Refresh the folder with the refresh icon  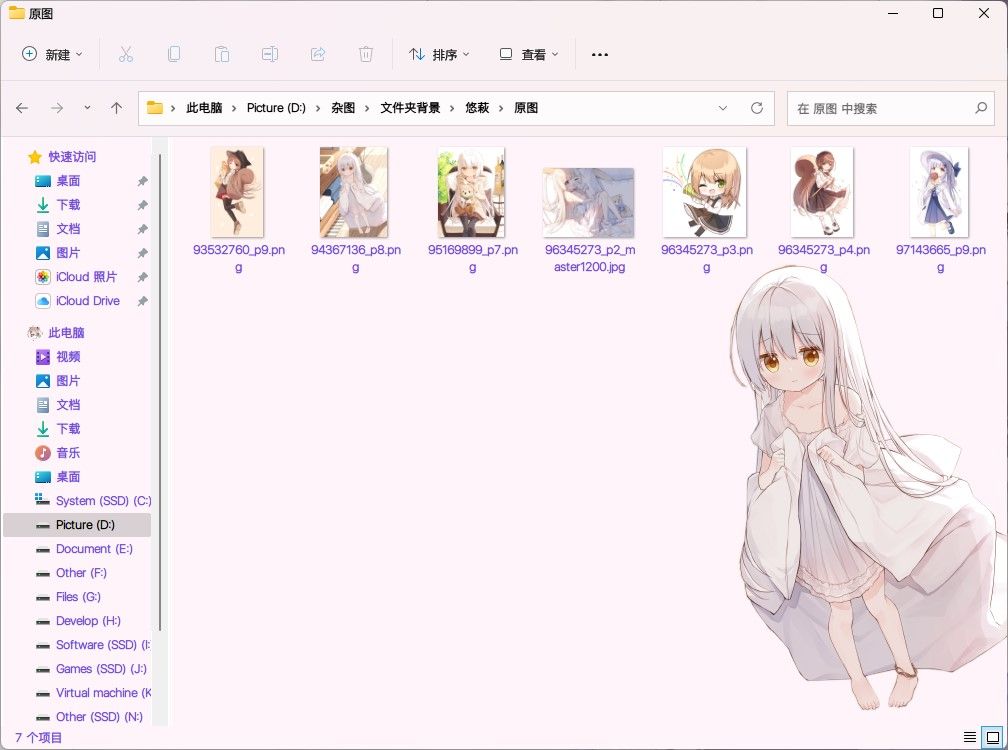click(x=757, y=108)
